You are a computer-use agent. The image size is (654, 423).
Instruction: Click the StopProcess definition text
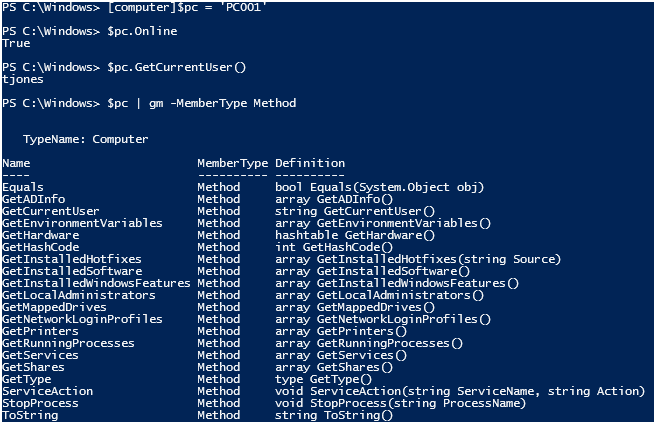400,403
